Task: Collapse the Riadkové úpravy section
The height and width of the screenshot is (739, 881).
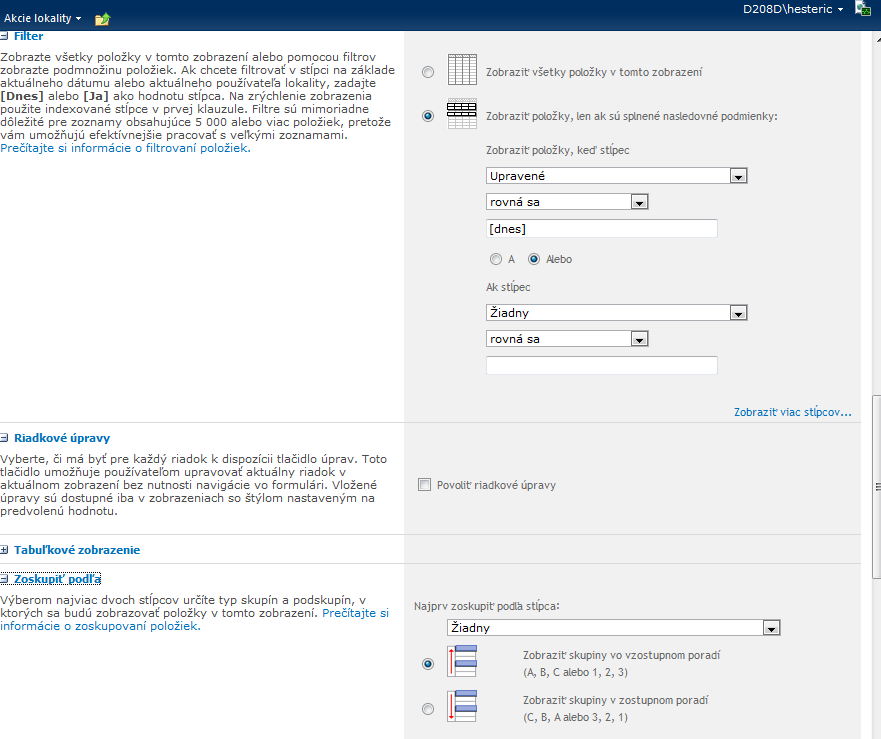Action: coord(4,438)
